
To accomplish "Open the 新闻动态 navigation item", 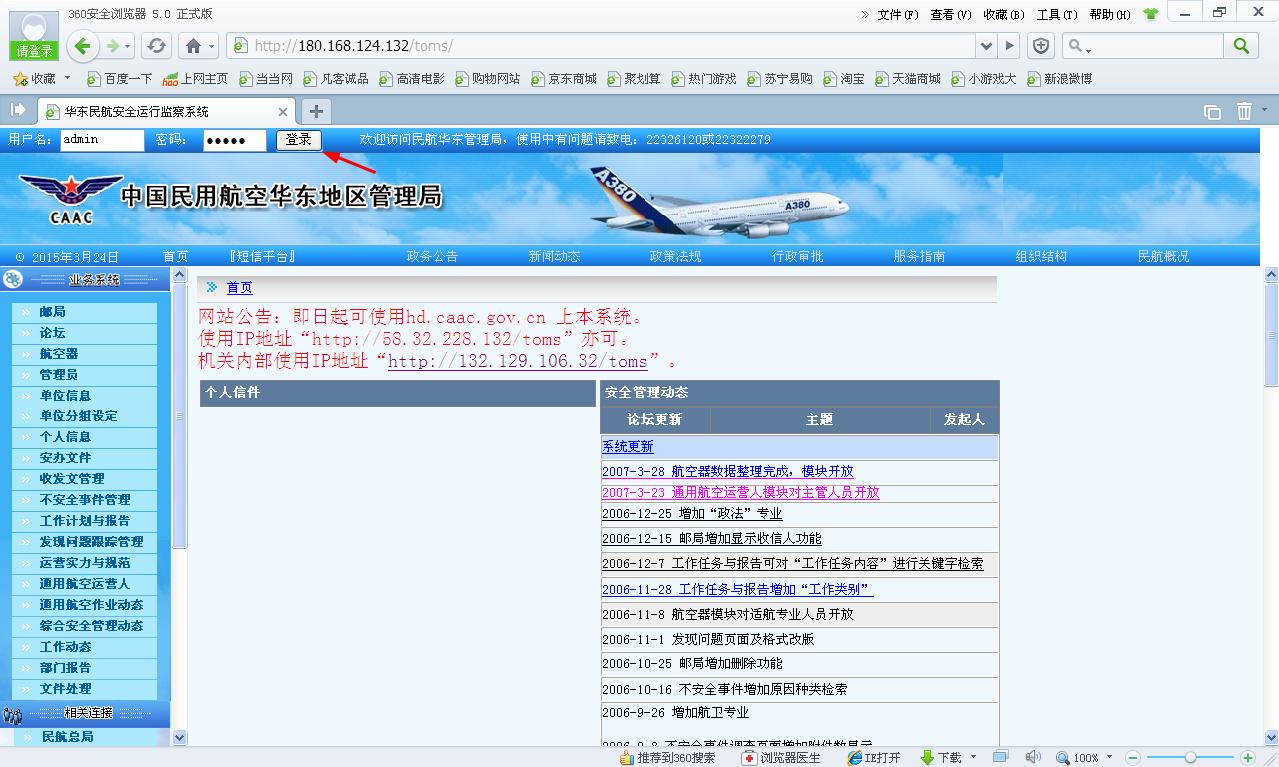I will coord(554,256).
